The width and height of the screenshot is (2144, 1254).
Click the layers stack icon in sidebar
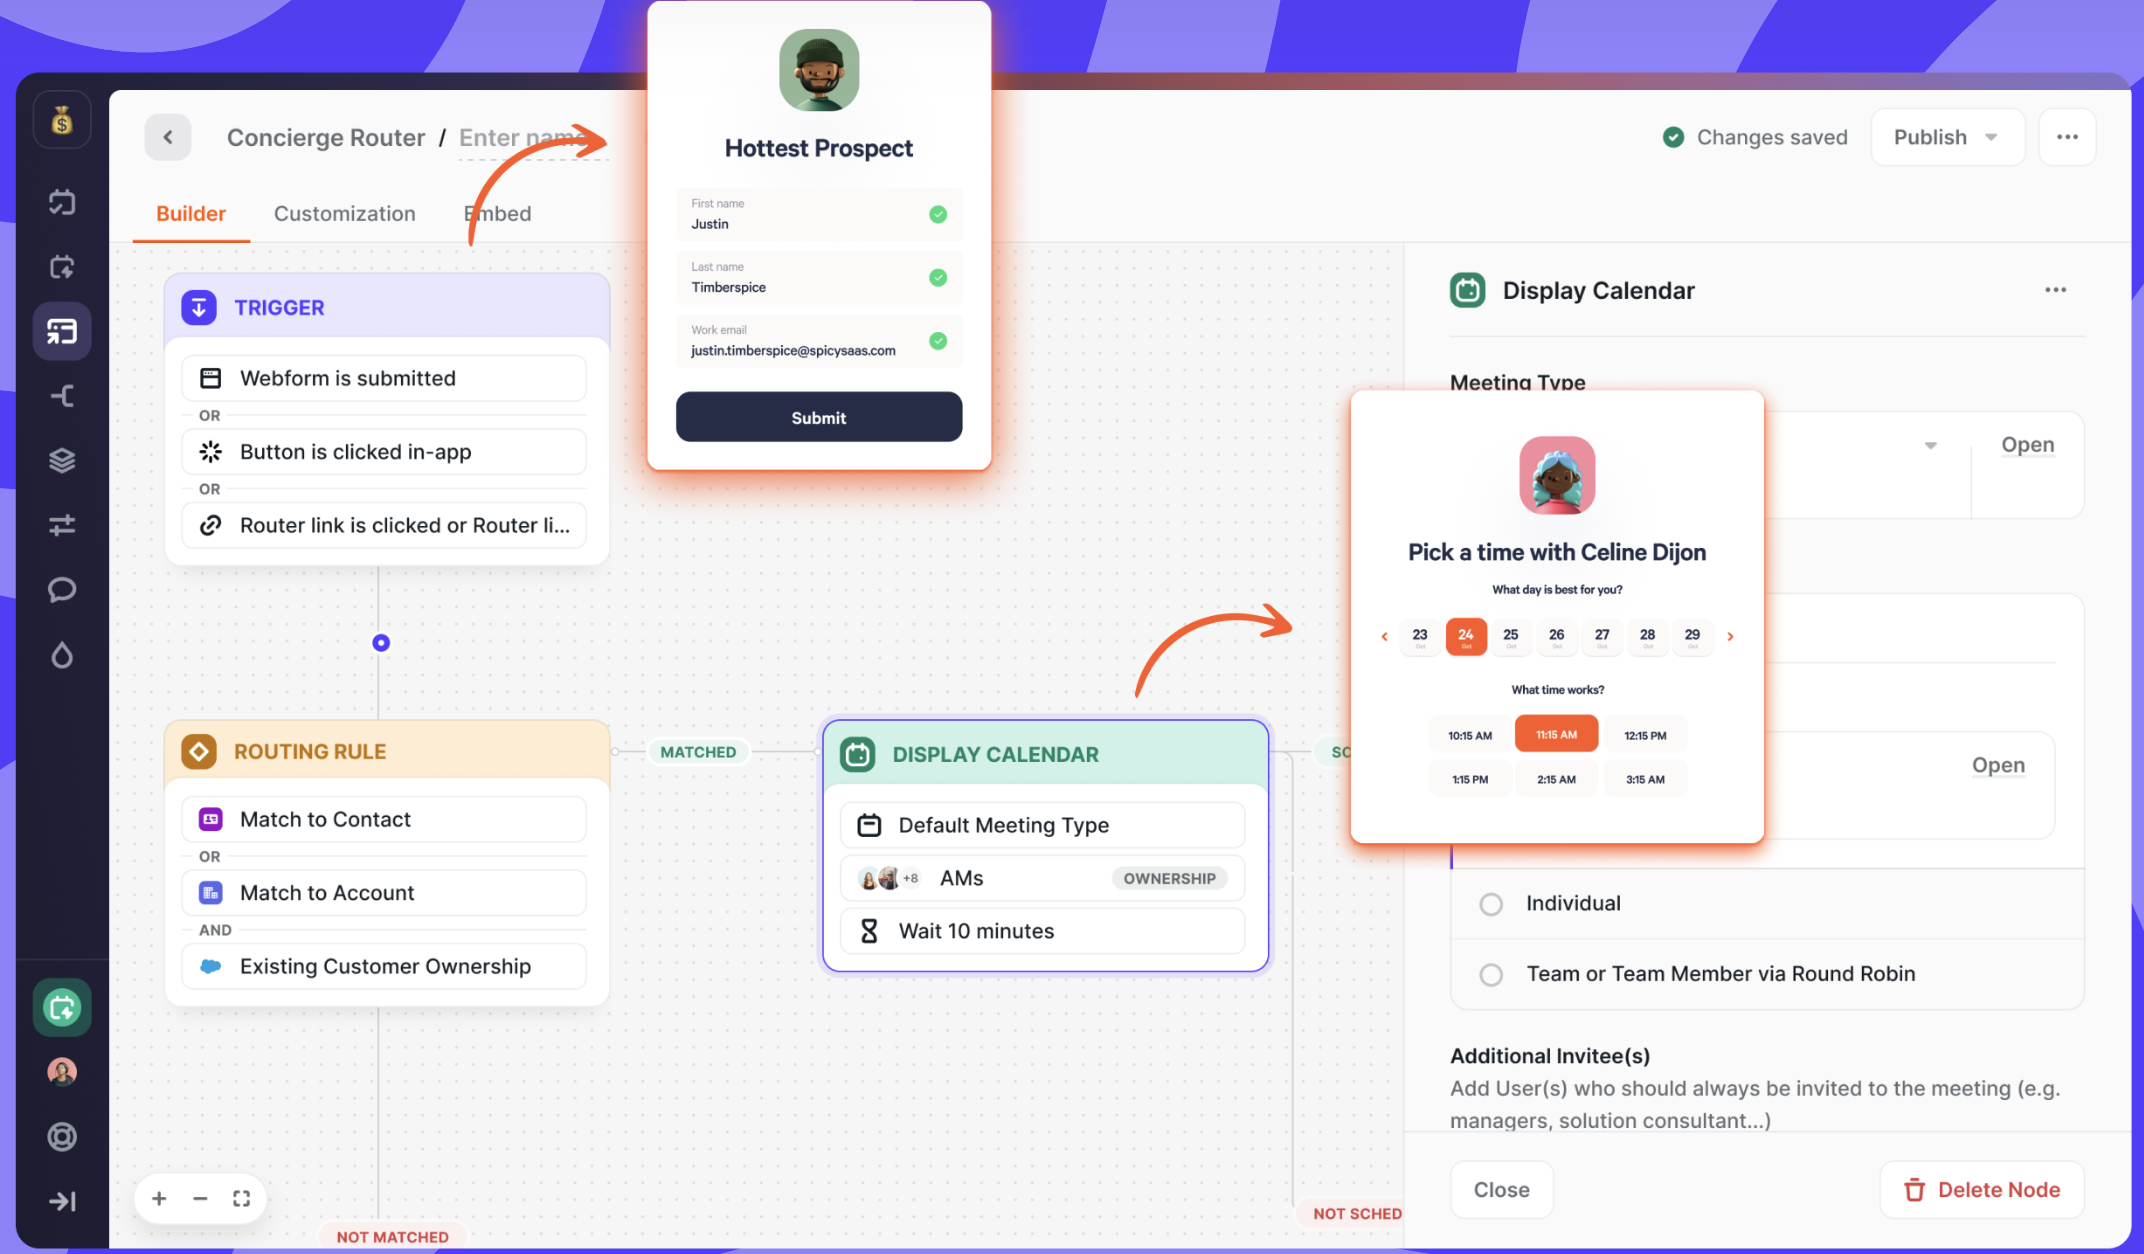click(63, 460)
